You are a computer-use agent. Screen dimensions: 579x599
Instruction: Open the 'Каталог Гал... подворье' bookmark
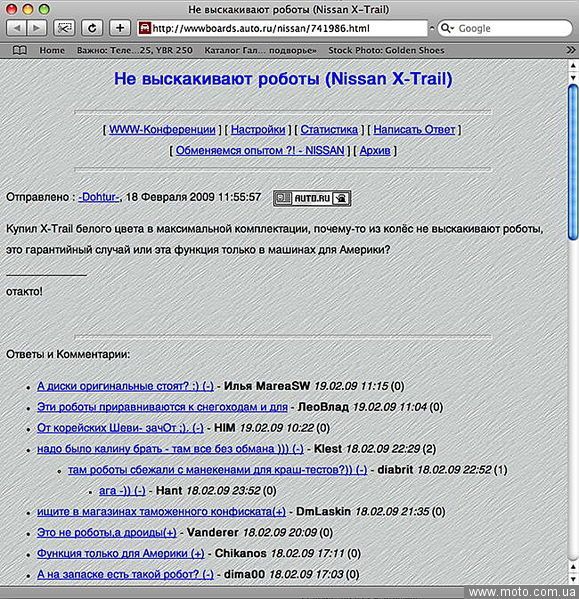coord(260,50)
